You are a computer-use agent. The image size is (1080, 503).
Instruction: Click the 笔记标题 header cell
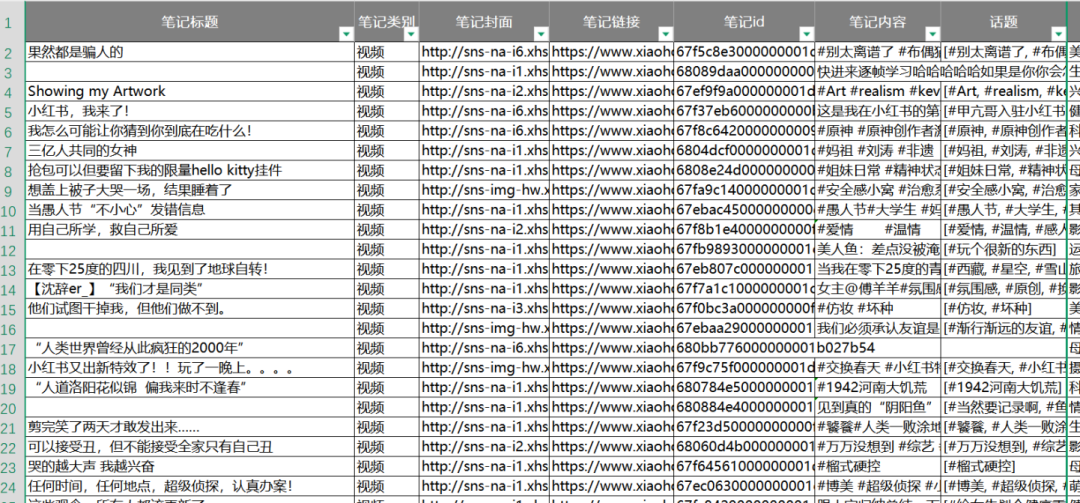189,21
